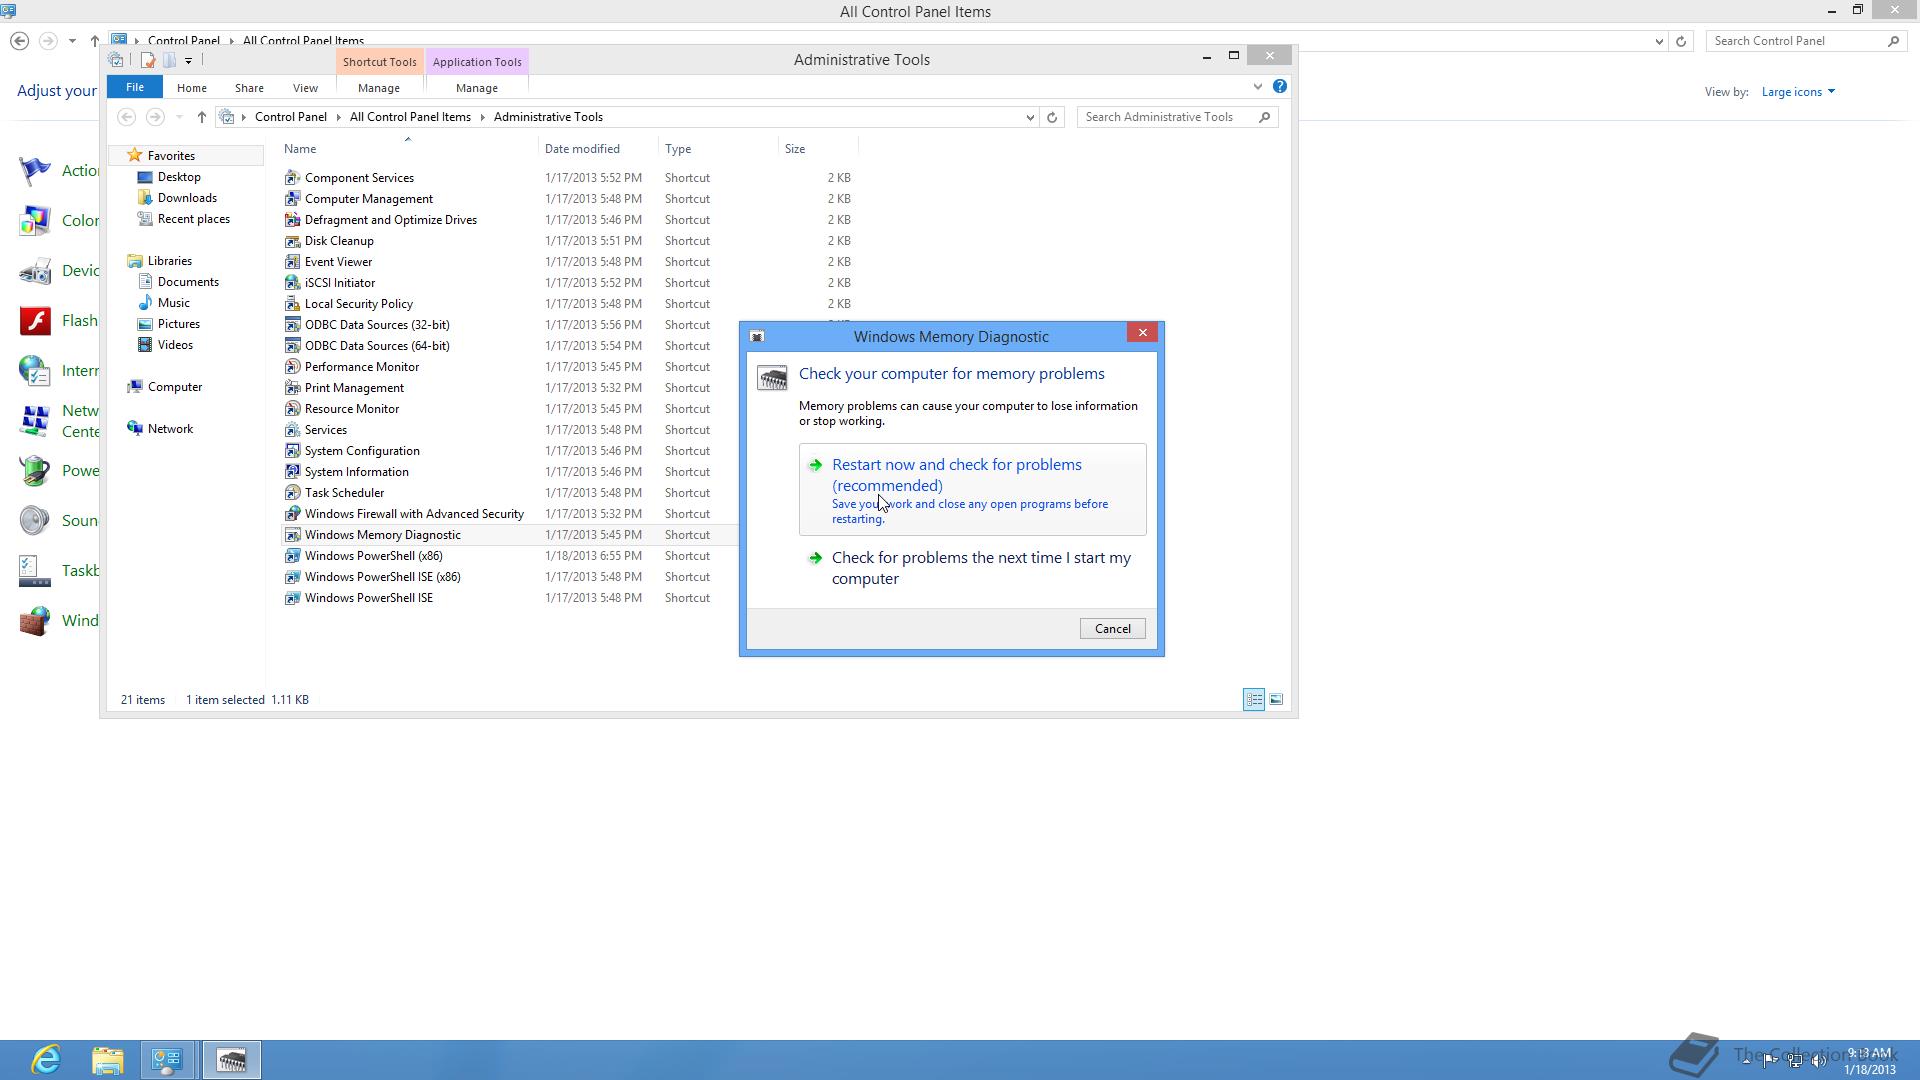Go up one folder level in Administrative Tools
The width and height of the screenshot is (1920, 1080).
[201, 117]
